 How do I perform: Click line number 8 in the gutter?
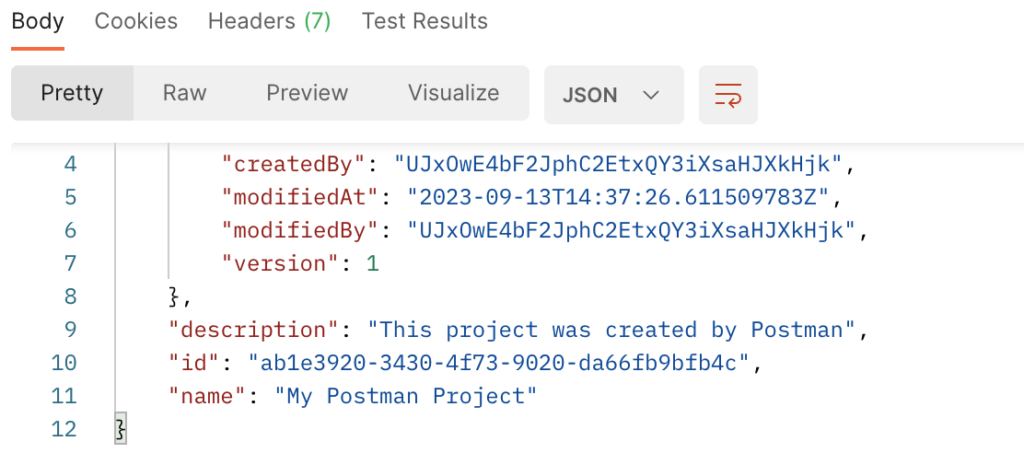pyautogui.click(x=70, y=297)
